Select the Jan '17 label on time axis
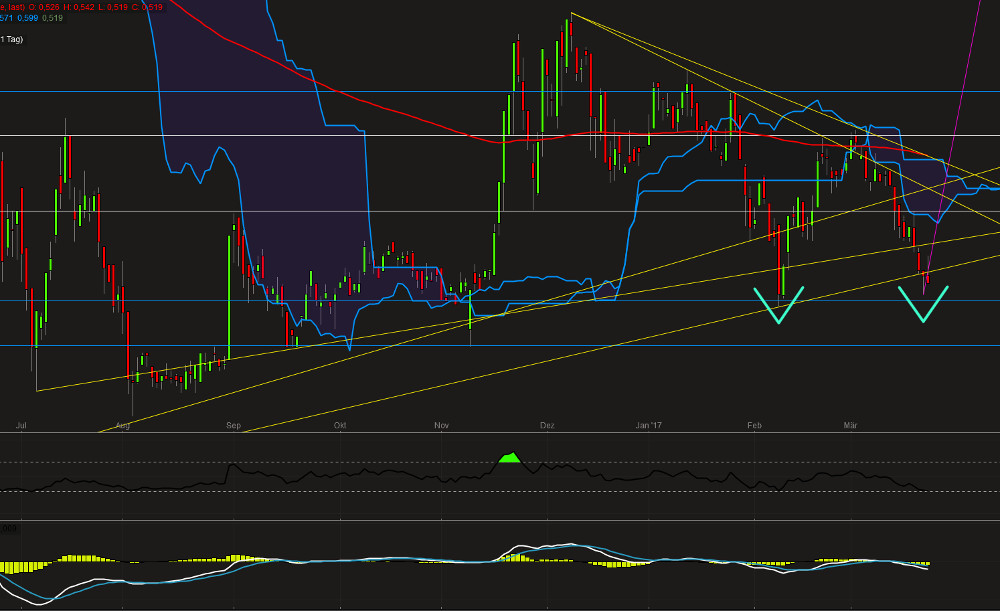Viewport: 1000px width, 611px height. tap(649, 425)
